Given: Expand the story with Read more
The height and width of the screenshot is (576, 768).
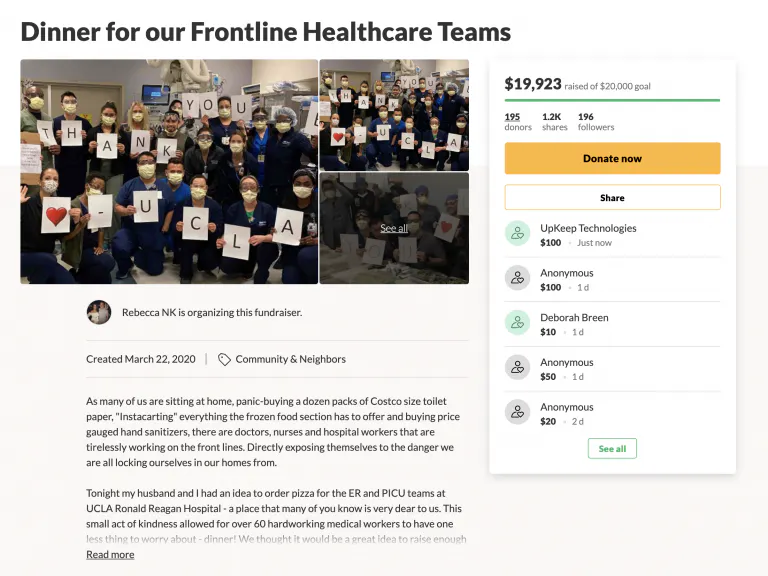Looking at the screenshot, I should (110, 555).
